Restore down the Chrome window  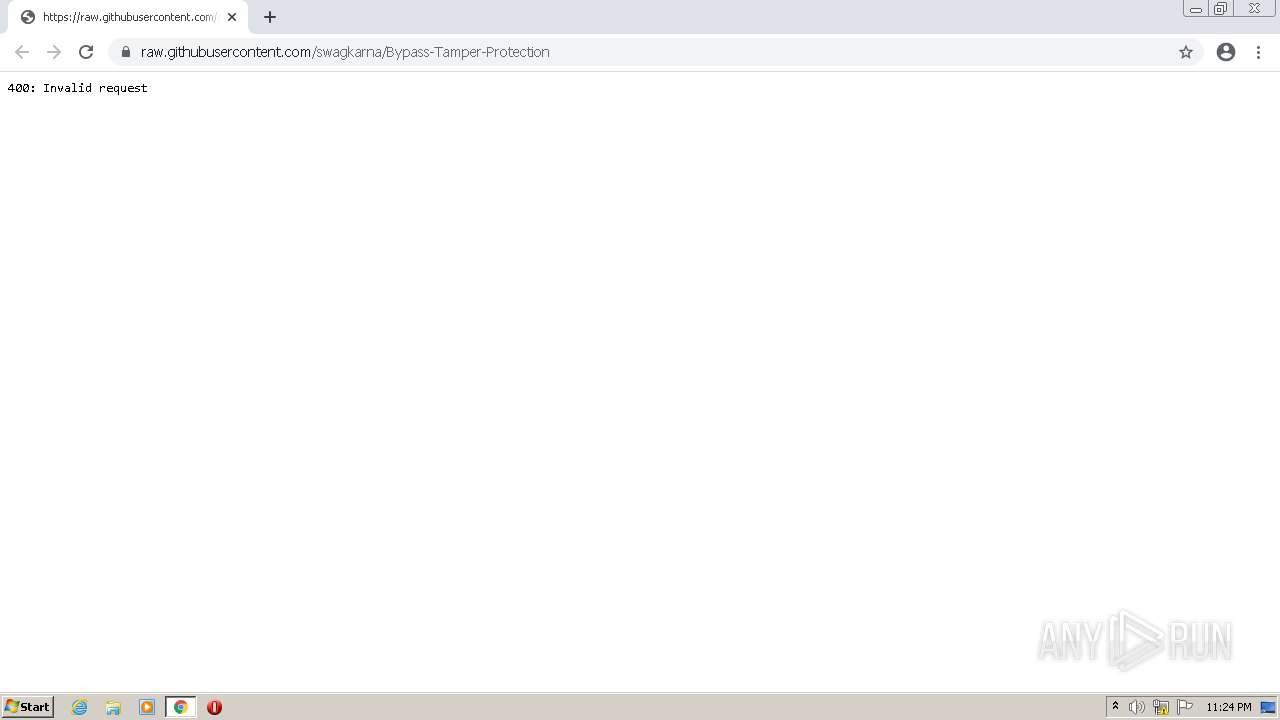(1221, 9)
